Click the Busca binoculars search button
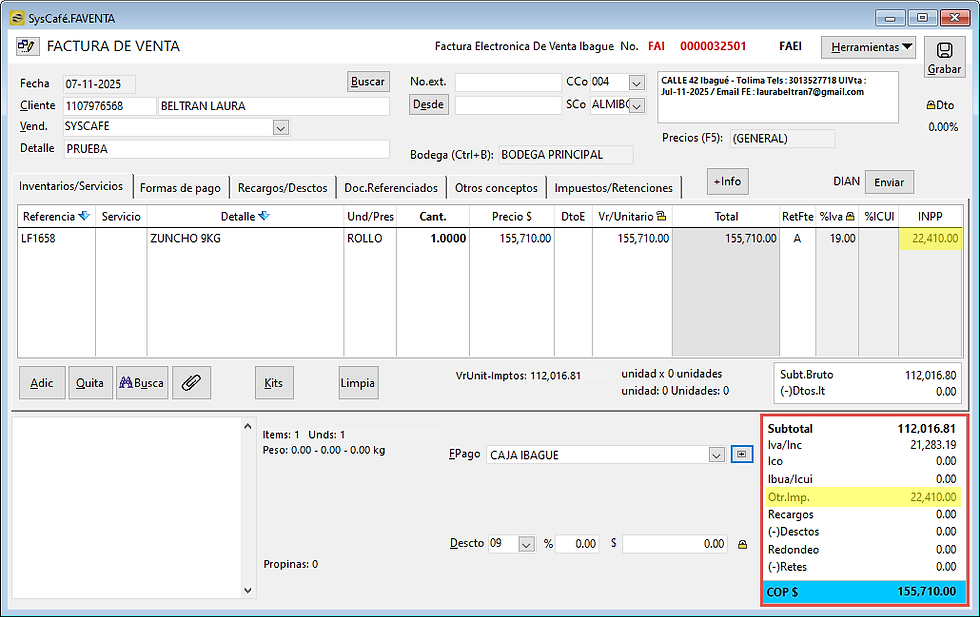The height and width of the screenshot is (617, 980). [142, 383]
